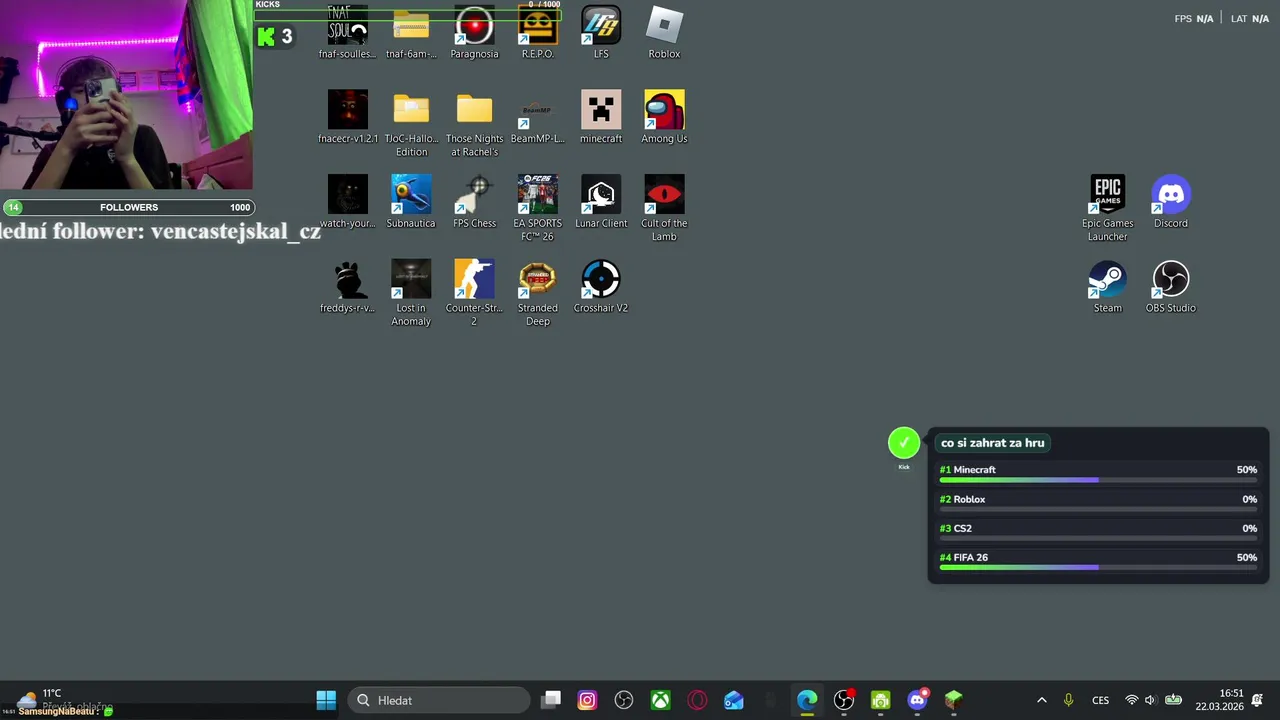Launch the FPS Chess shortcut
1280x720 pixels.
pyautogui.click(x=474, y=202)
